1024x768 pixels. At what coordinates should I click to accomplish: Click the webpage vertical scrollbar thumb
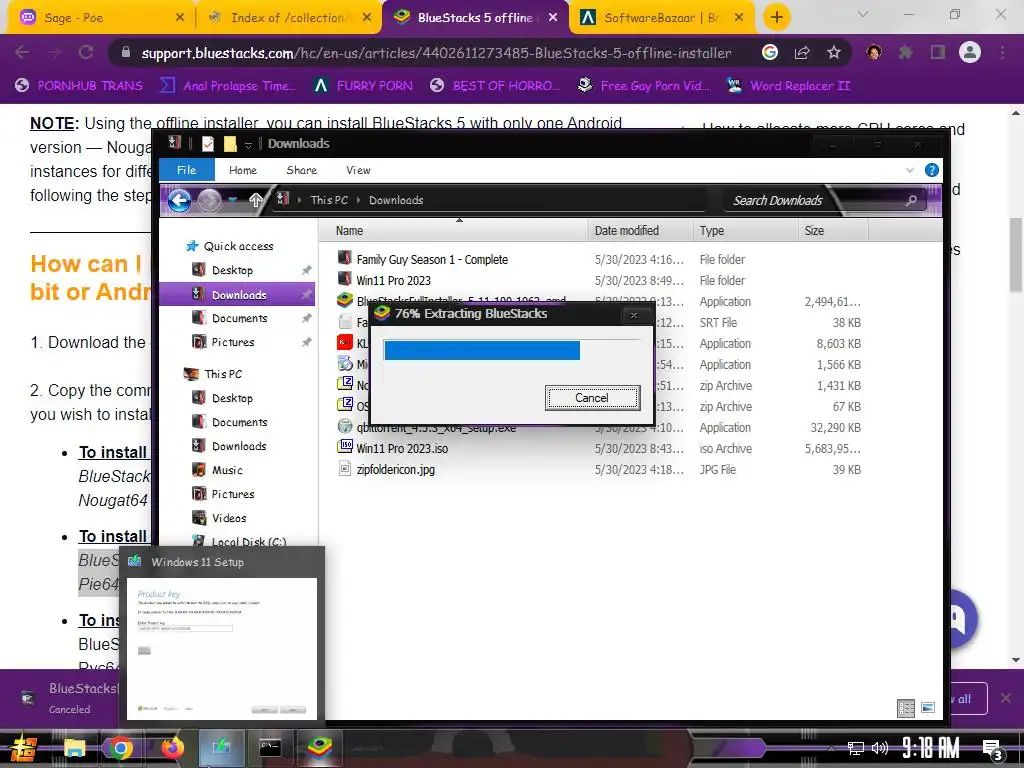[x=1016, y=255]
